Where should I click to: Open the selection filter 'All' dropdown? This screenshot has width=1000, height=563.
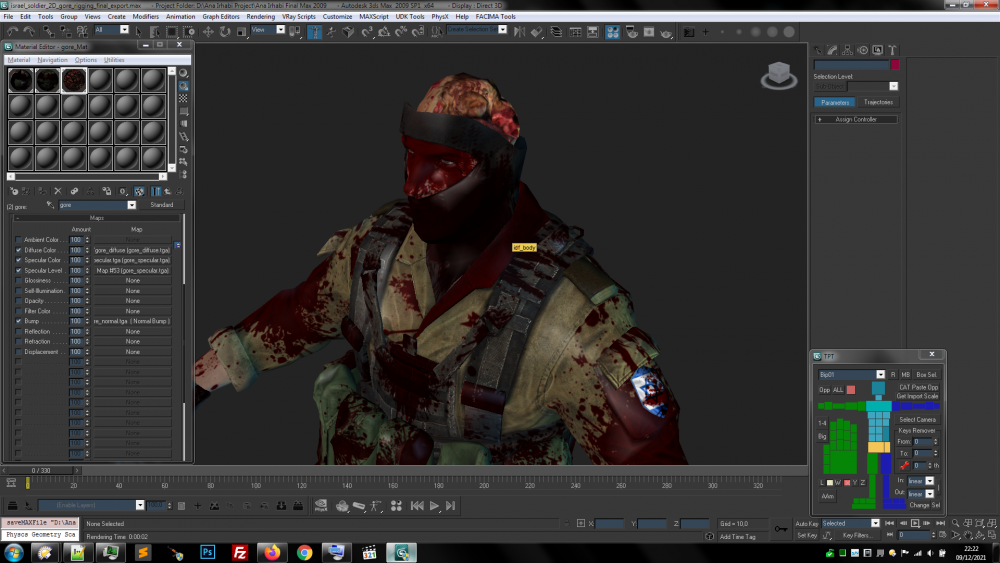pyautogui.click(x=123, y=30)
